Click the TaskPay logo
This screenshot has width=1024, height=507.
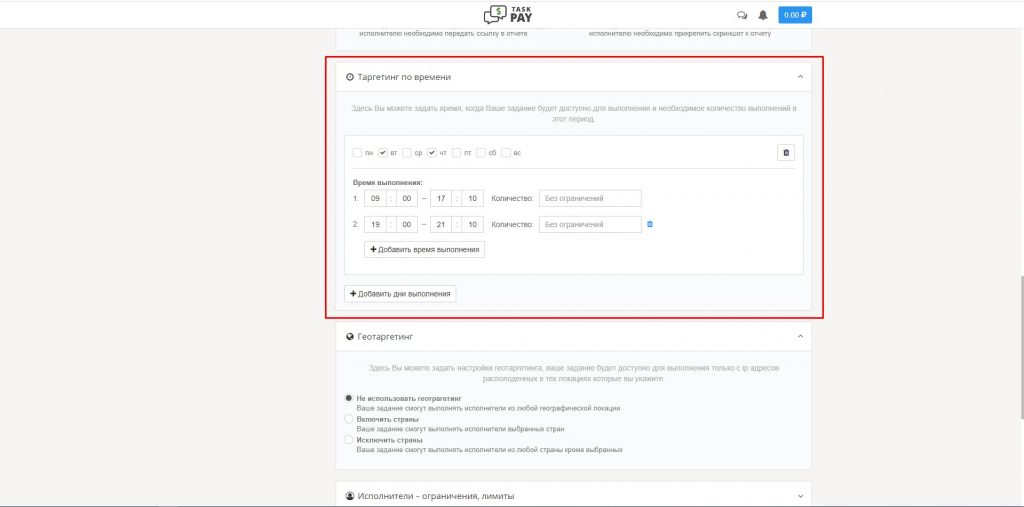pos(508,14)
